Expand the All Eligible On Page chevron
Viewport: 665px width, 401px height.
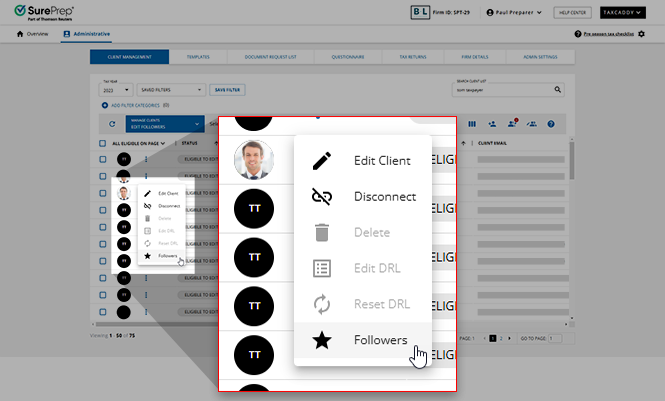tap(163, 143)
